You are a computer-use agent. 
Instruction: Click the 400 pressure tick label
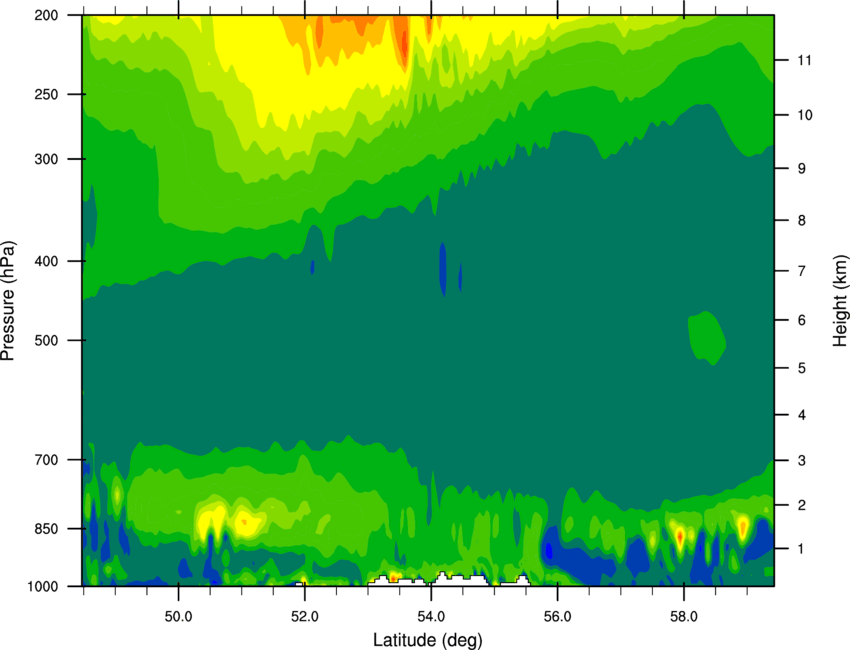pyautogui.click(x=46, y=261)
